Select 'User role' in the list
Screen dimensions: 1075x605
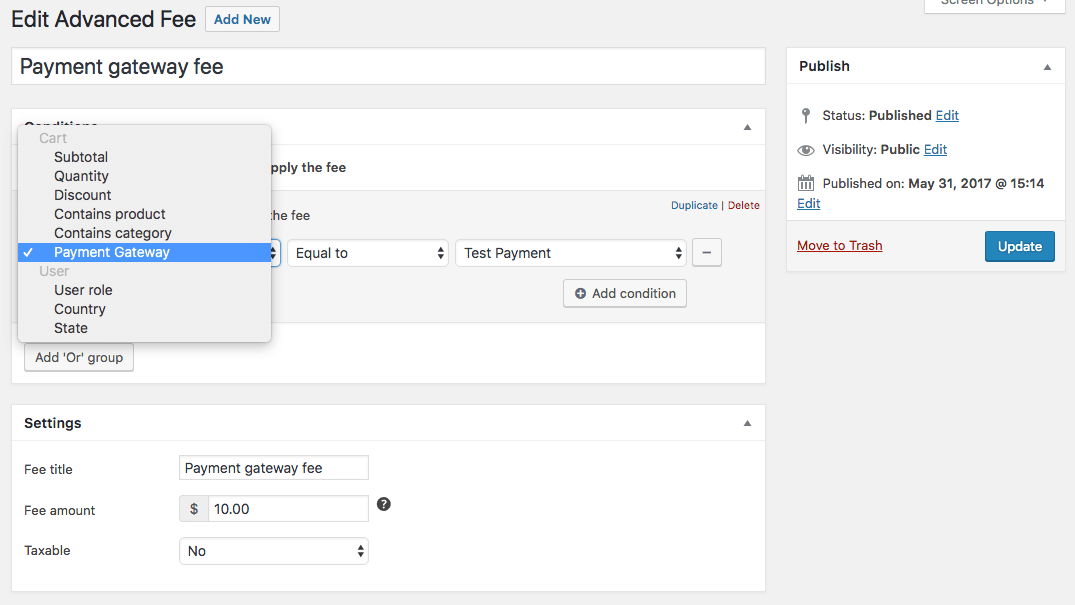[145, 290]
